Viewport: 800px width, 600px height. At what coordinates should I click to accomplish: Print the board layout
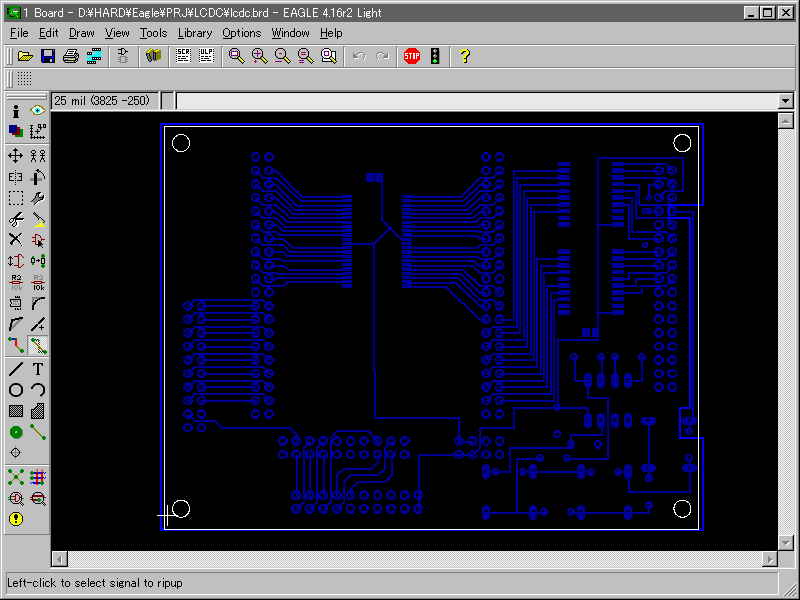[71, 56]
